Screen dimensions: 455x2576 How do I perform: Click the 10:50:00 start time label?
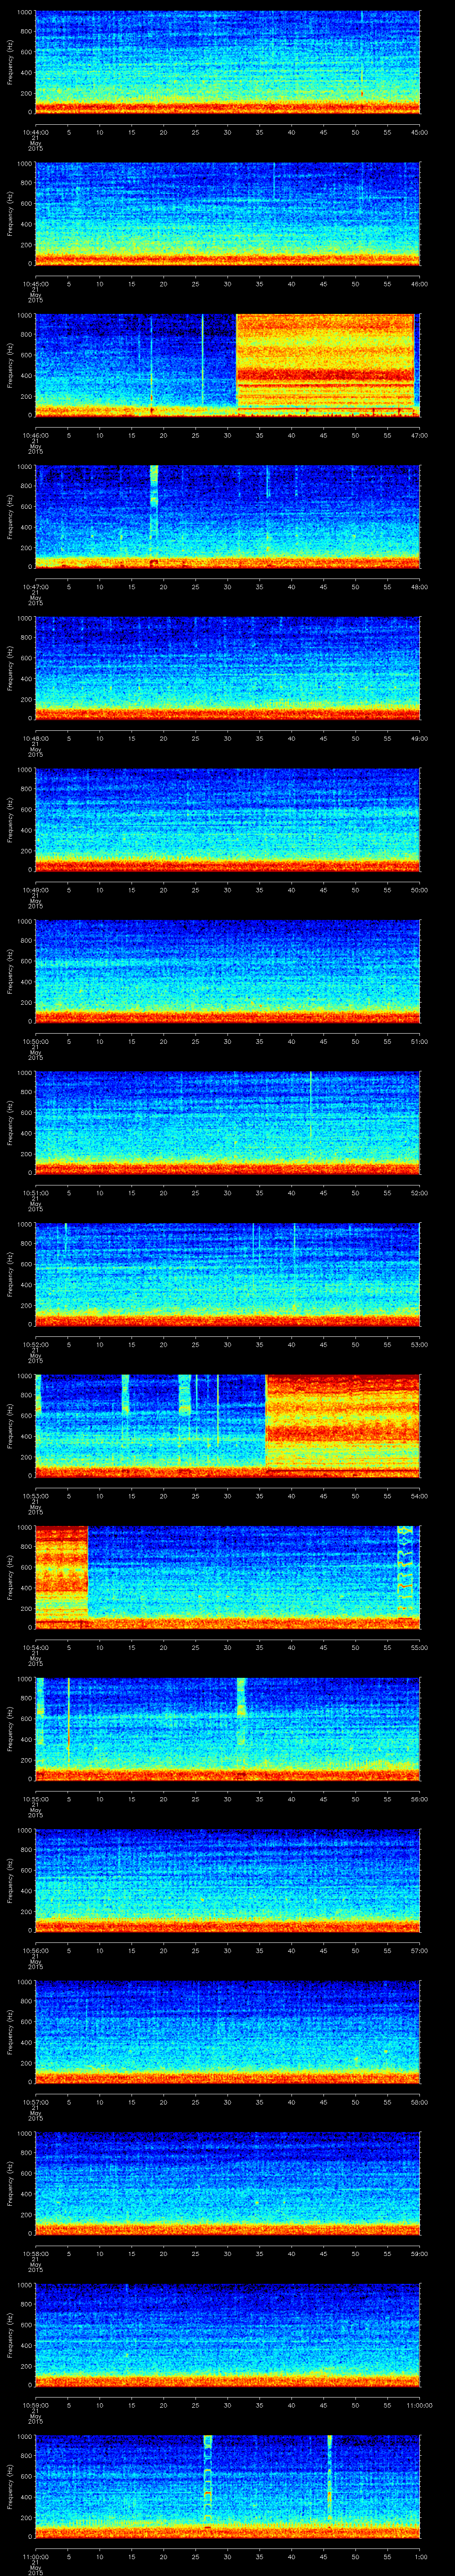pos(35,1041)
